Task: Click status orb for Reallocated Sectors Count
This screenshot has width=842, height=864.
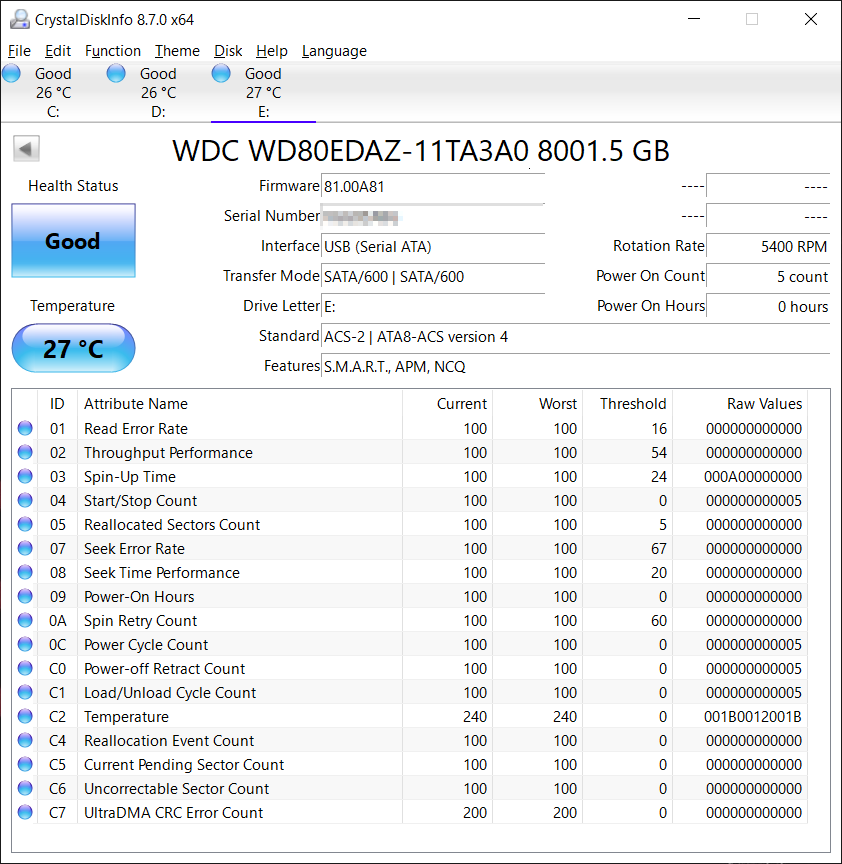Action: pos(25,524)
